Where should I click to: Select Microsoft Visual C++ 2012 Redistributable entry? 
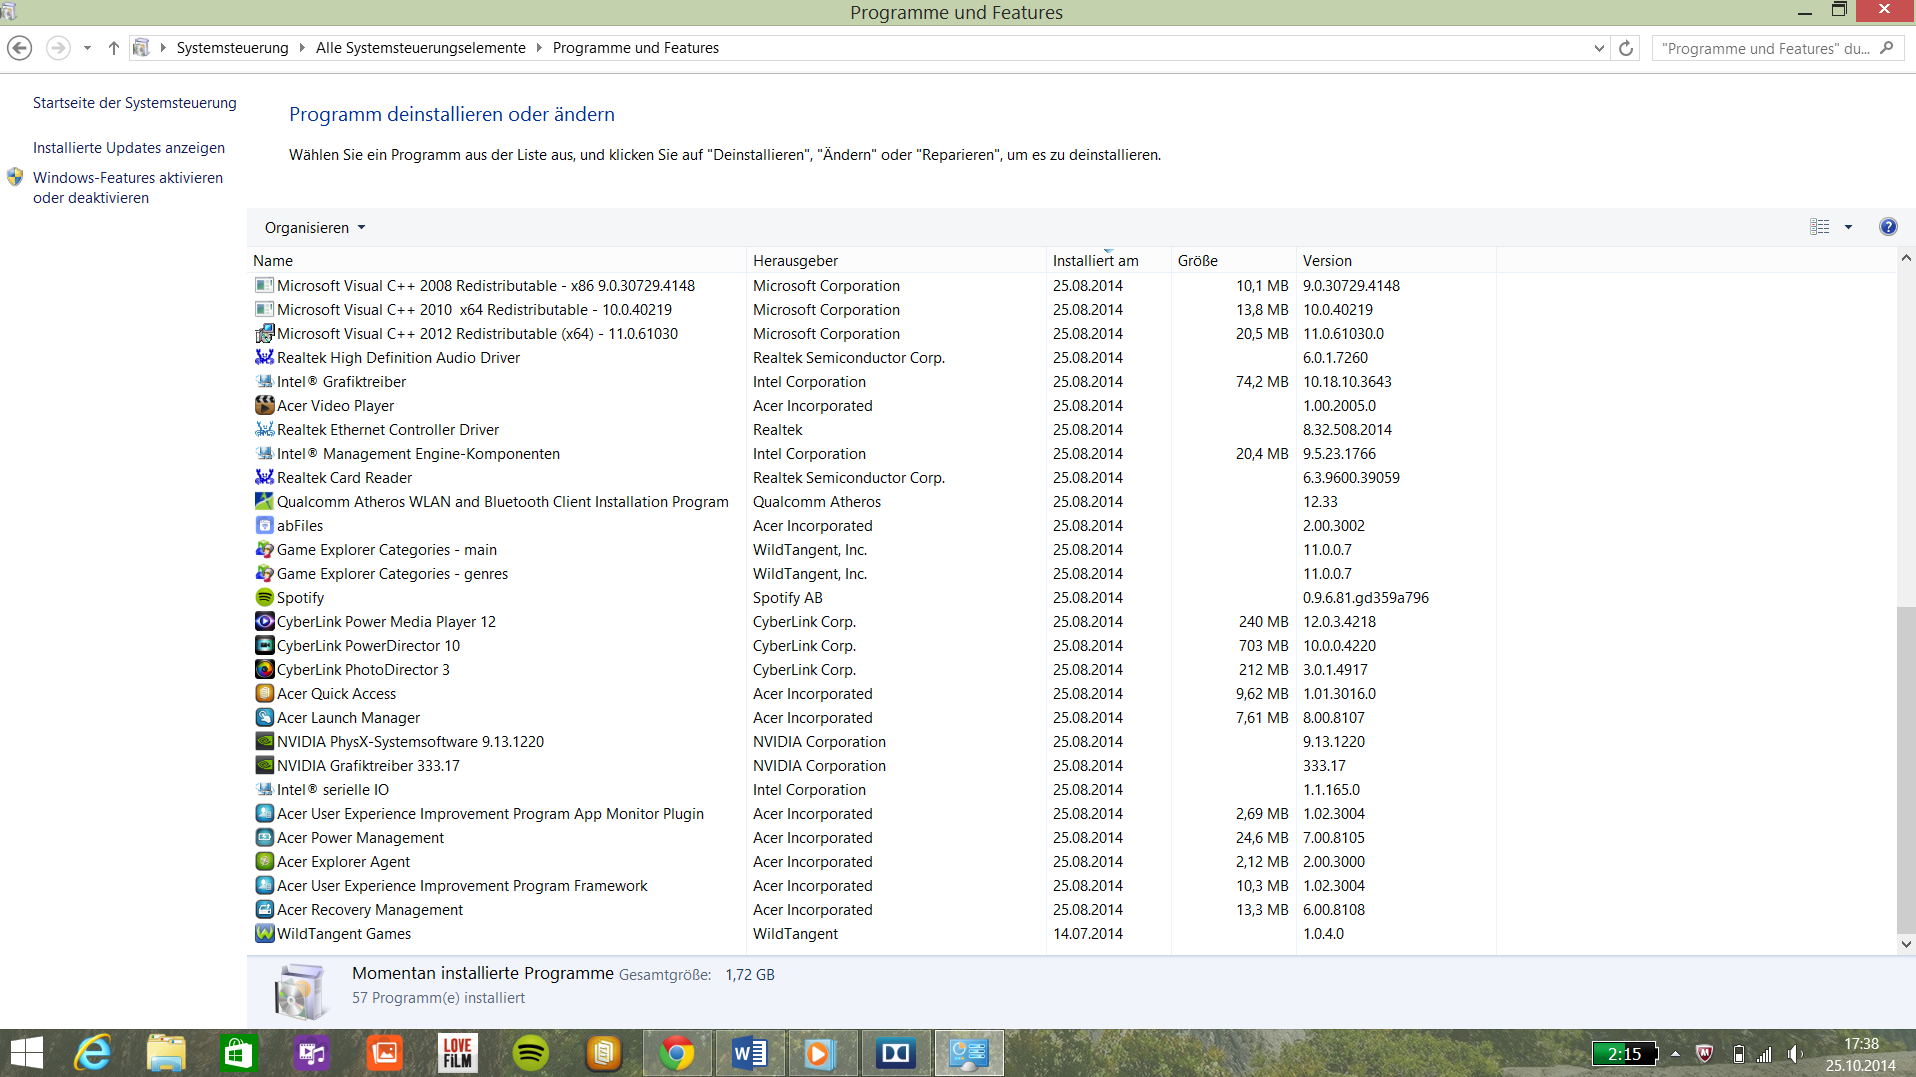click(x=477, y=333)
